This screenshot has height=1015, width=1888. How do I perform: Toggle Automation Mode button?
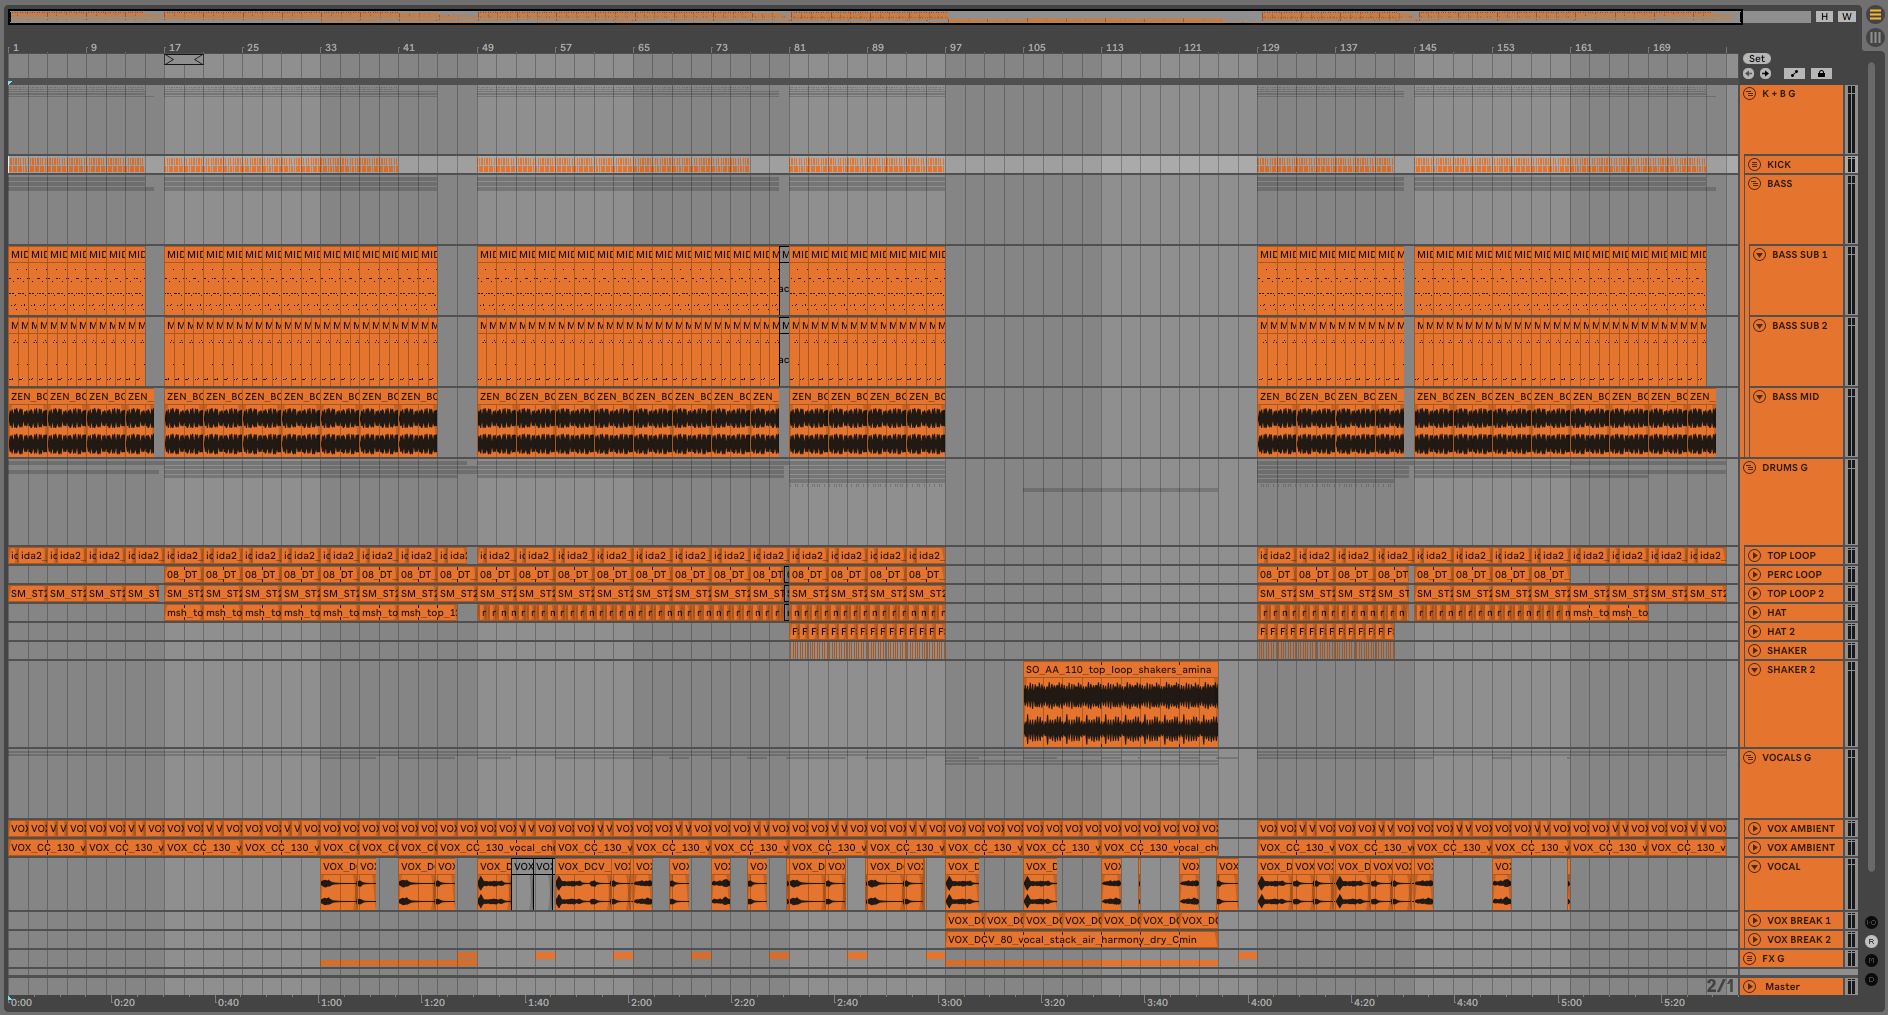[x=1795, y=73]
